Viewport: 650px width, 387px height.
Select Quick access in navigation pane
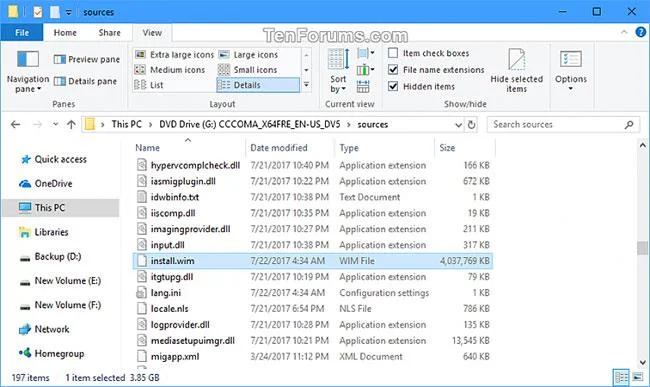pos(54,160)
